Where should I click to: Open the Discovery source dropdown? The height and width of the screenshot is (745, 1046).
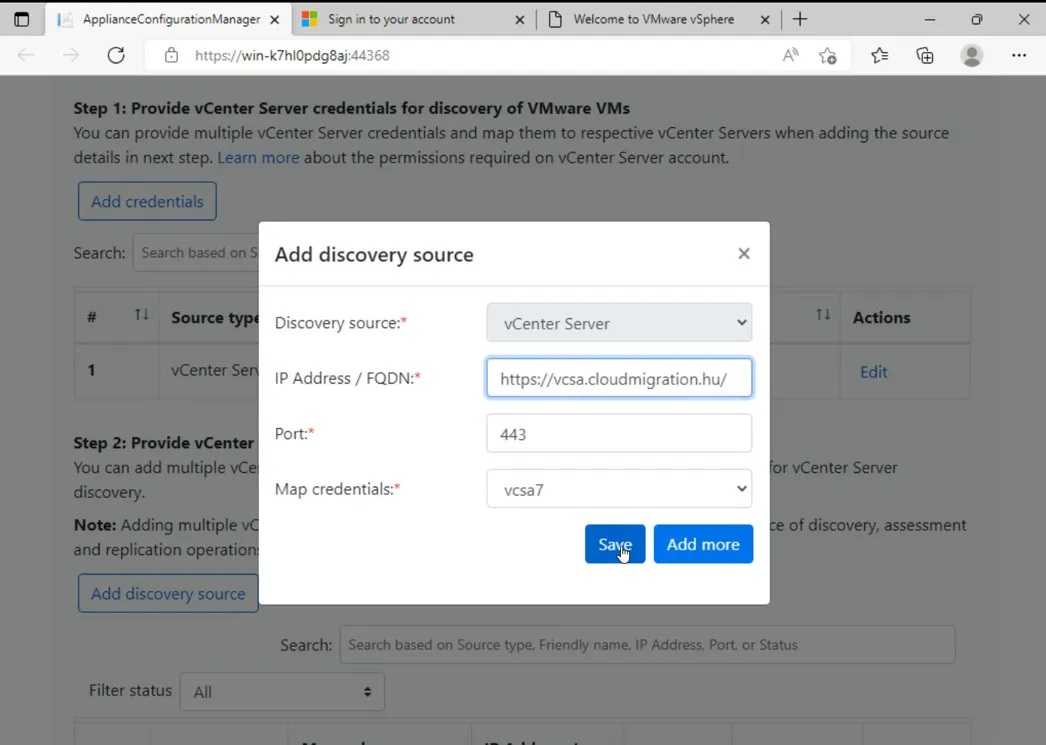point(619,323)
